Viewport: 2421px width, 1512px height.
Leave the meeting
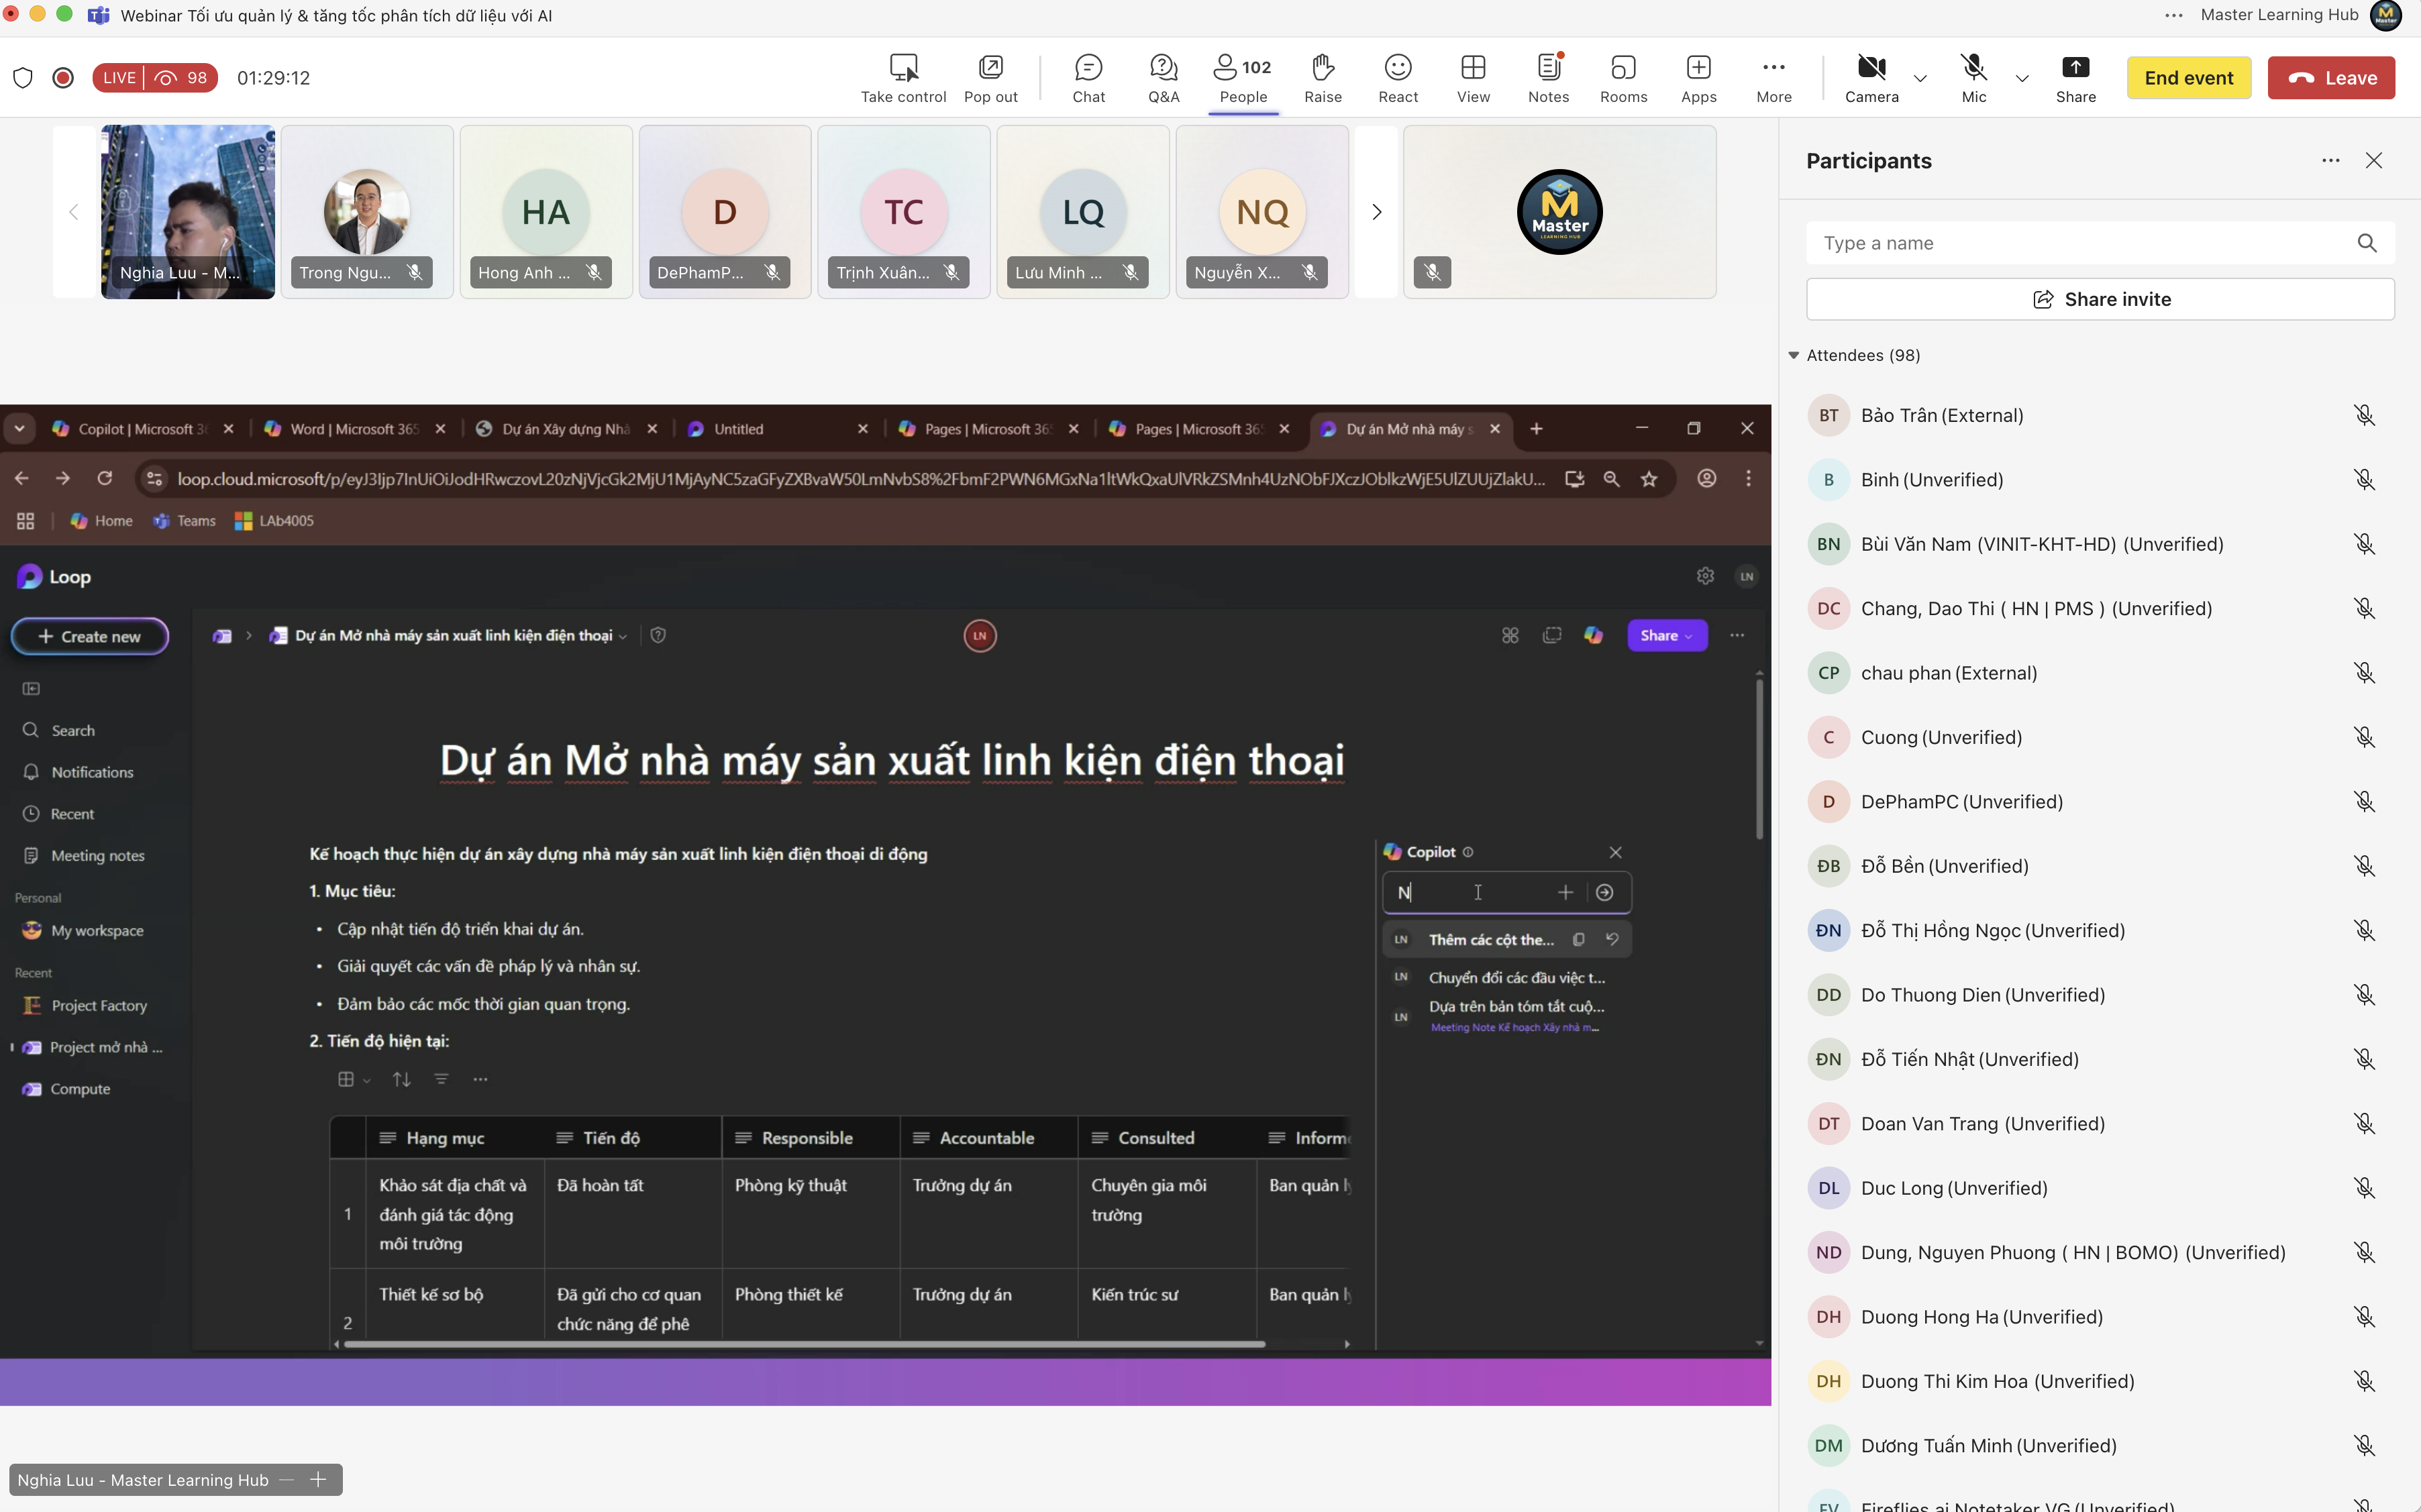2330,78
